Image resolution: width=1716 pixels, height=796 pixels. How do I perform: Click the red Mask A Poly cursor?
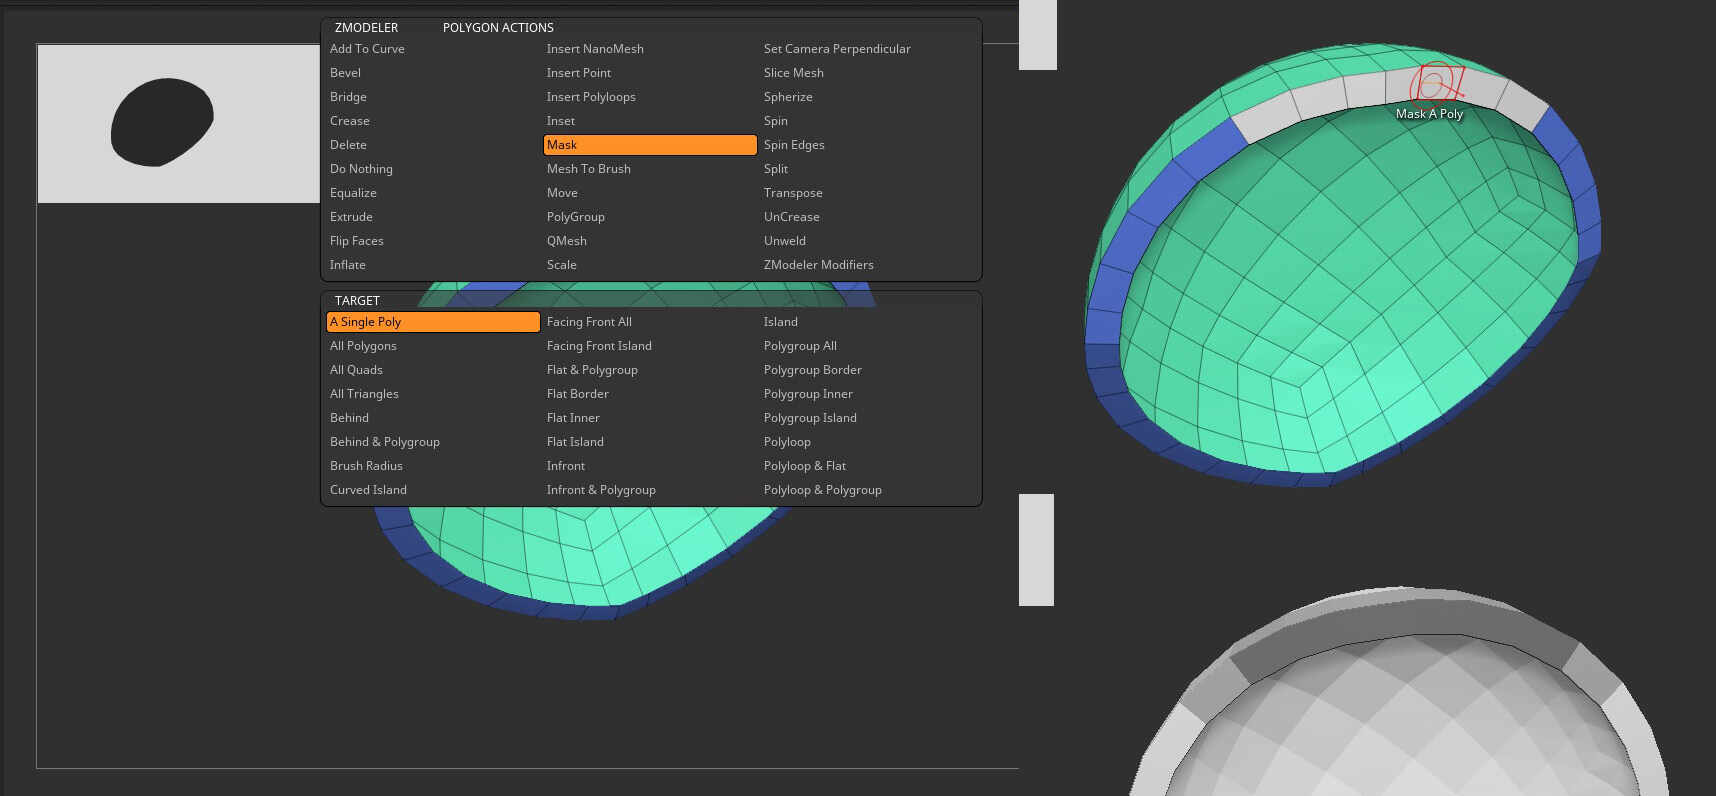(1434, 86)
